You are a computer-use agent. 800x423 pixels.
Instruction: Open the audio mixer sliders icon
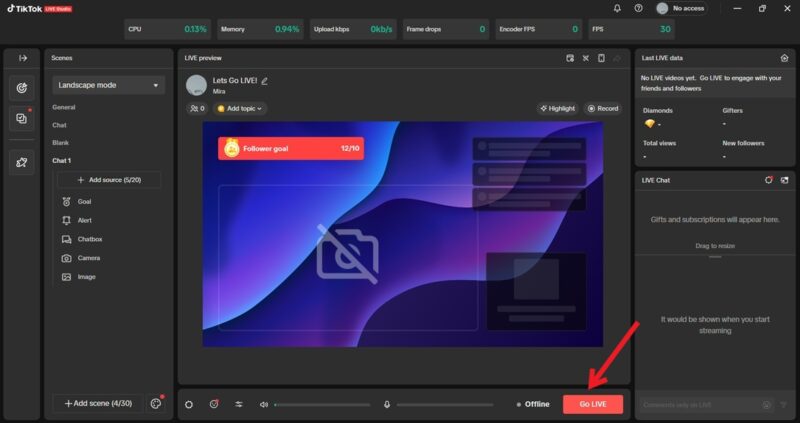239,405
